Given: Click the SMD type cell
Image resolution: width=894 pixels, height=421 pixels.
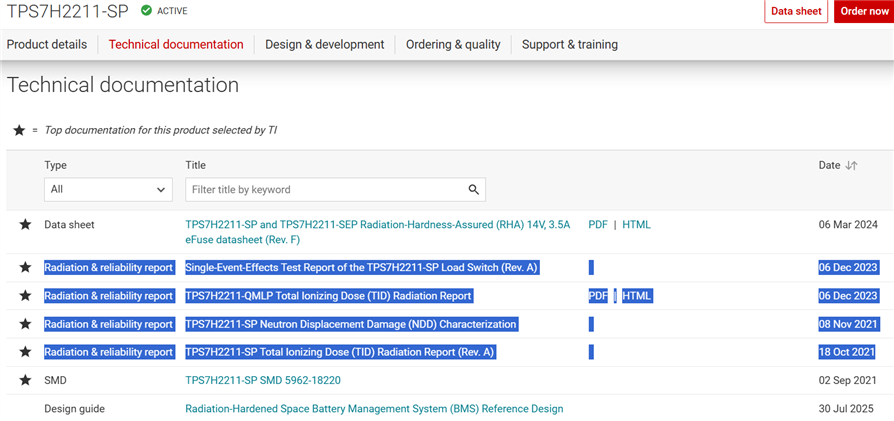Looking at the screenshot, I should (55, 380).
